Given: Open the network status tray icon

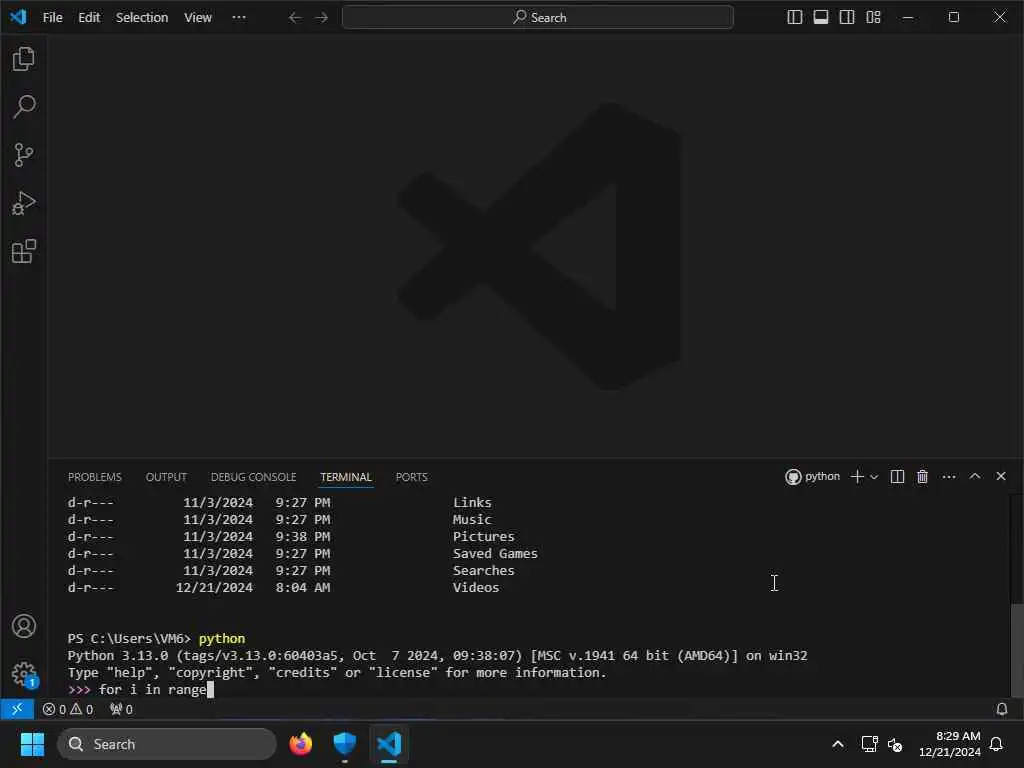Looking at the screenshot, I should (869, 744).
